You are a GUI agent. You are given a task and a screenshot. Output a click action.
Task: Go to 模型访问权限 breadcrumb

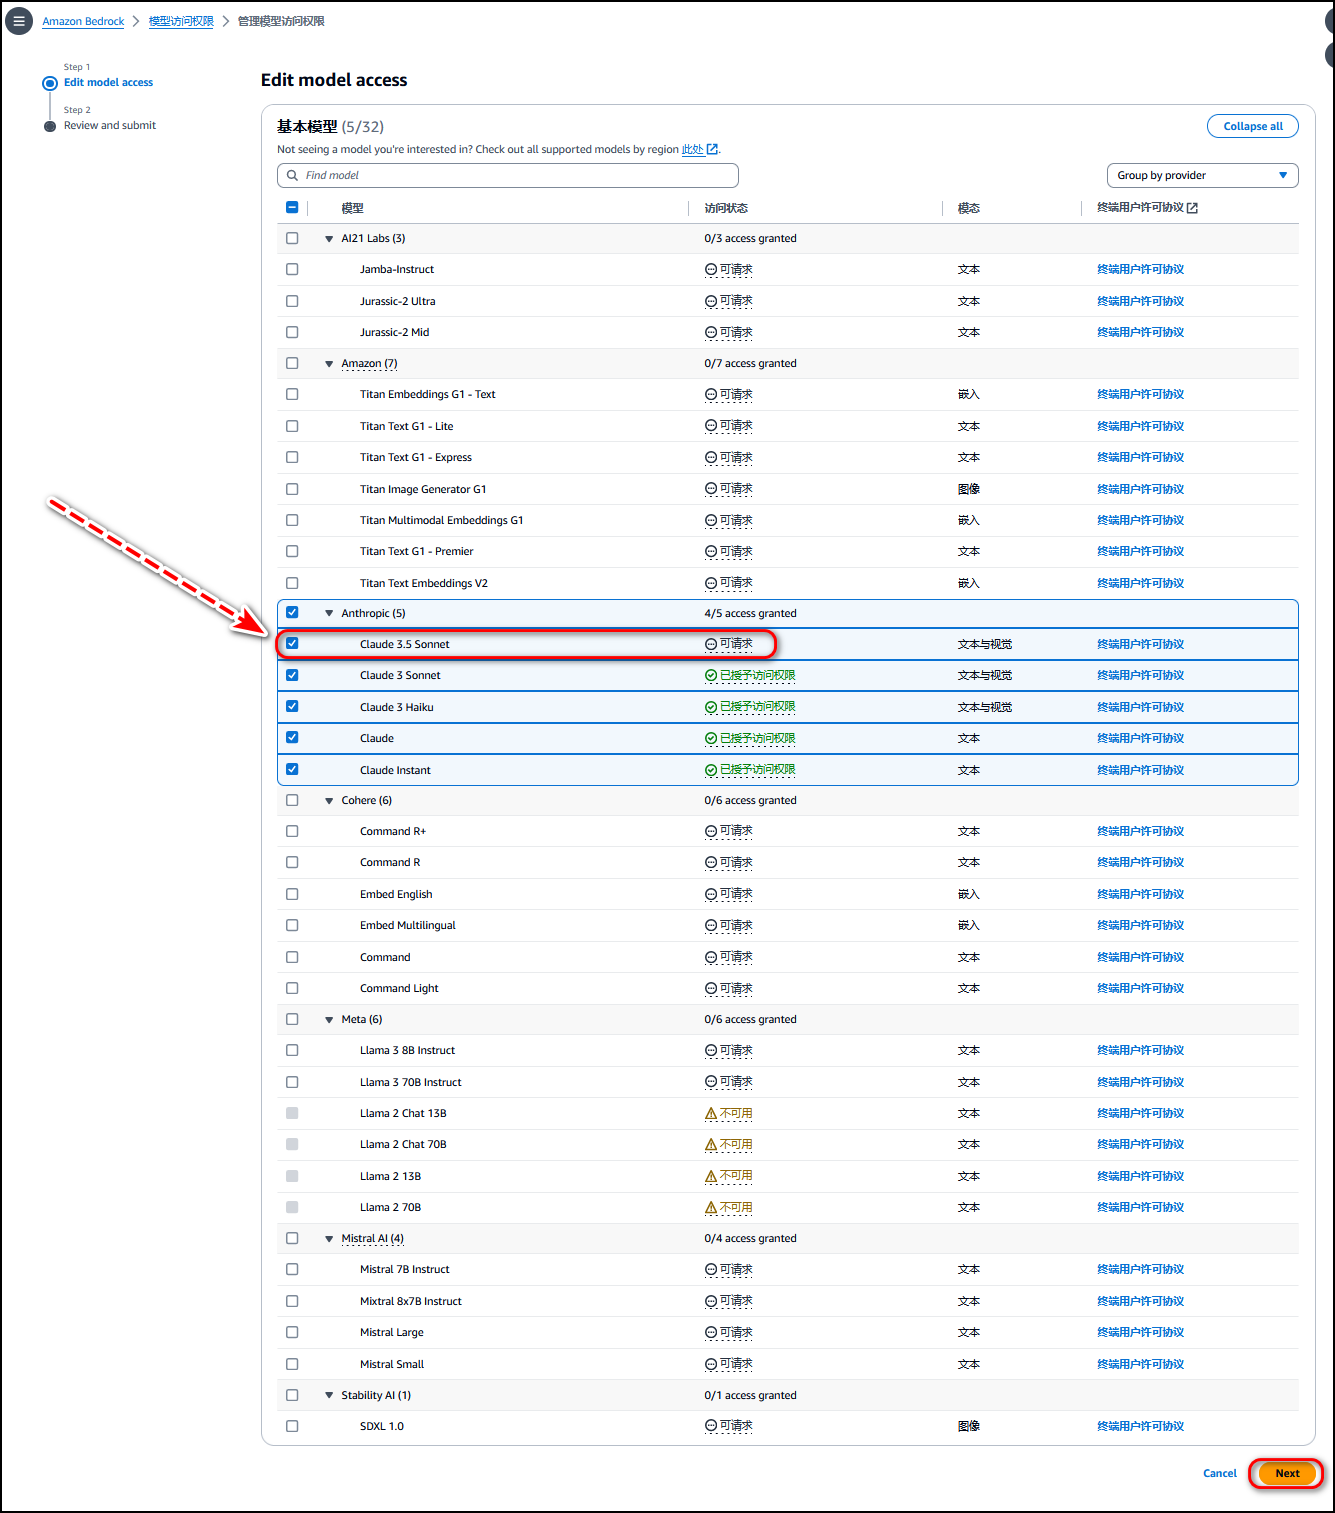coord(181,21)
